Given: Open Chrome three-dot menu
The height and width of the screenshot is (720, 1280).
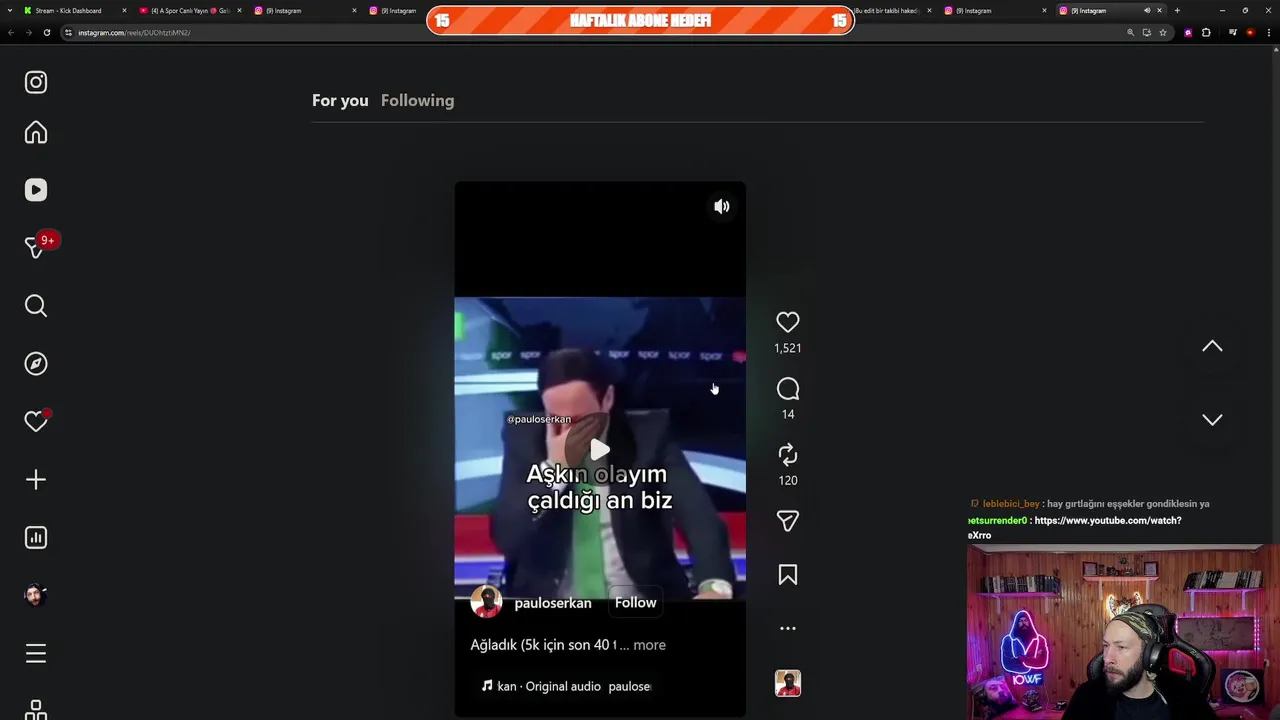Looking at the screenshot, I should pyautogui.click(x=1269, y=32).
